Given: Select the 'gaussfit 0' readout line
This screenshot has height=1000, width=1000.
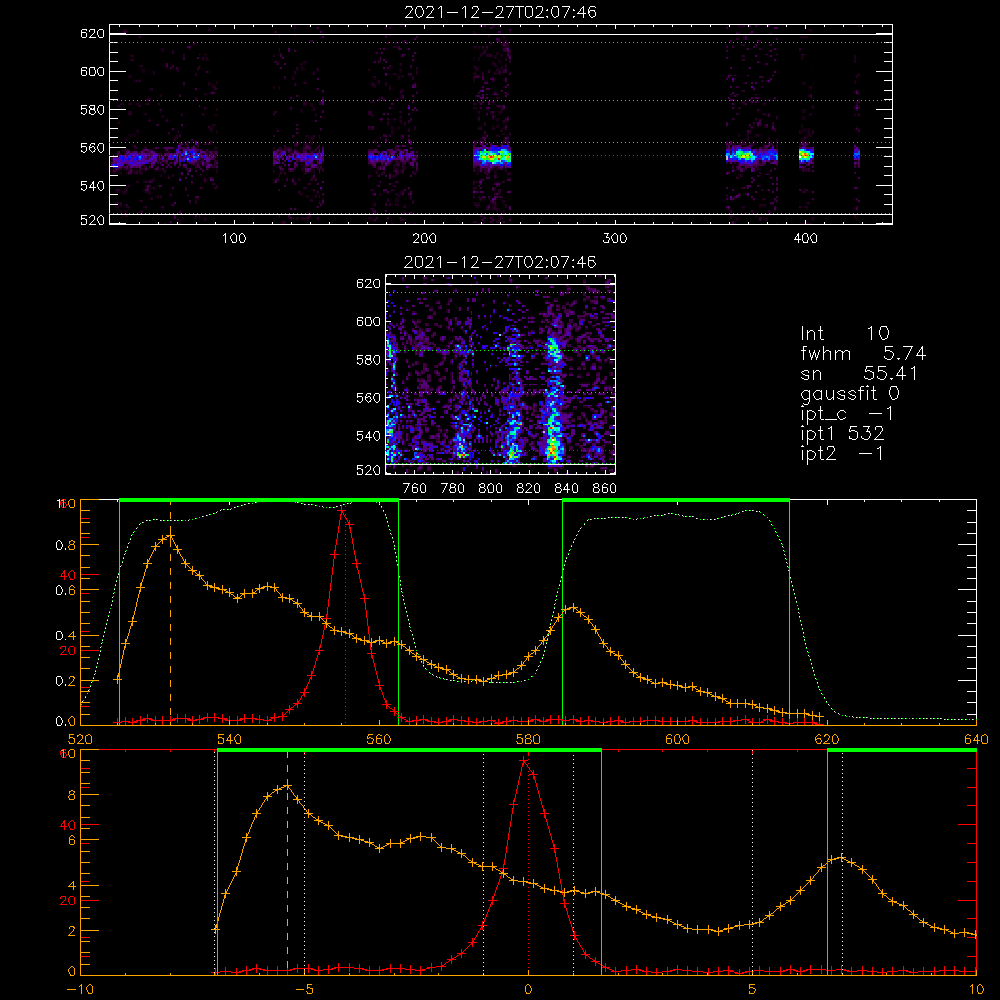Looking at the screenshot, I should click(850, 393).
